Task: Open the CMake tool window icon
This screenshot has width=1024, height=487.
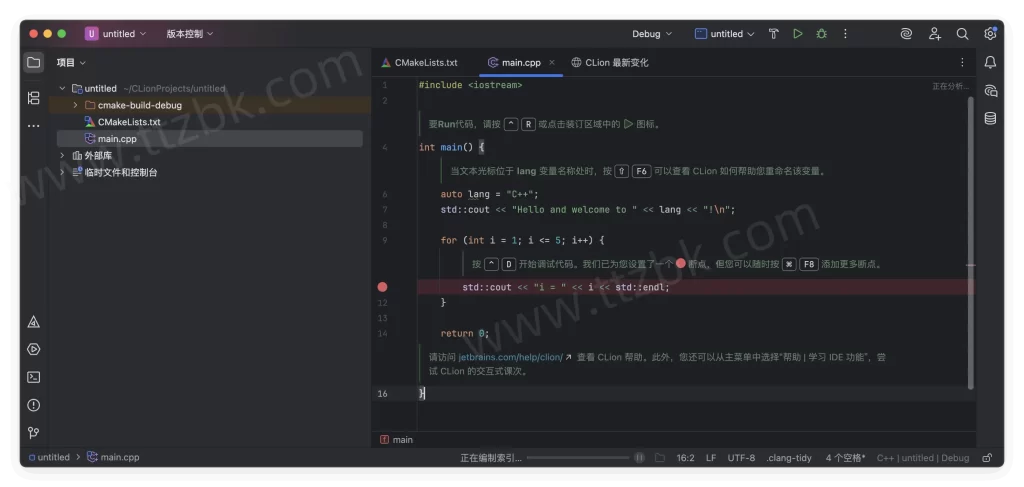Action: click(x=34, y=322)
